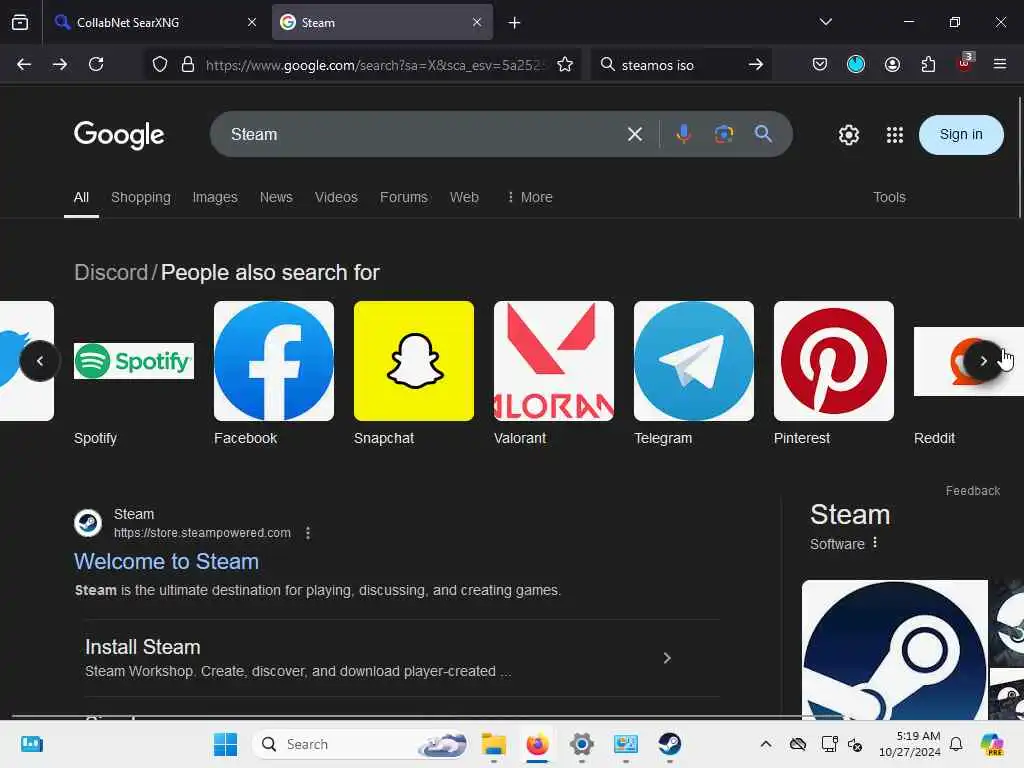The width and height of the screenshot is (1024, 768).
Task: Open store.steampowered.com URL link
Action: (202, 533)
